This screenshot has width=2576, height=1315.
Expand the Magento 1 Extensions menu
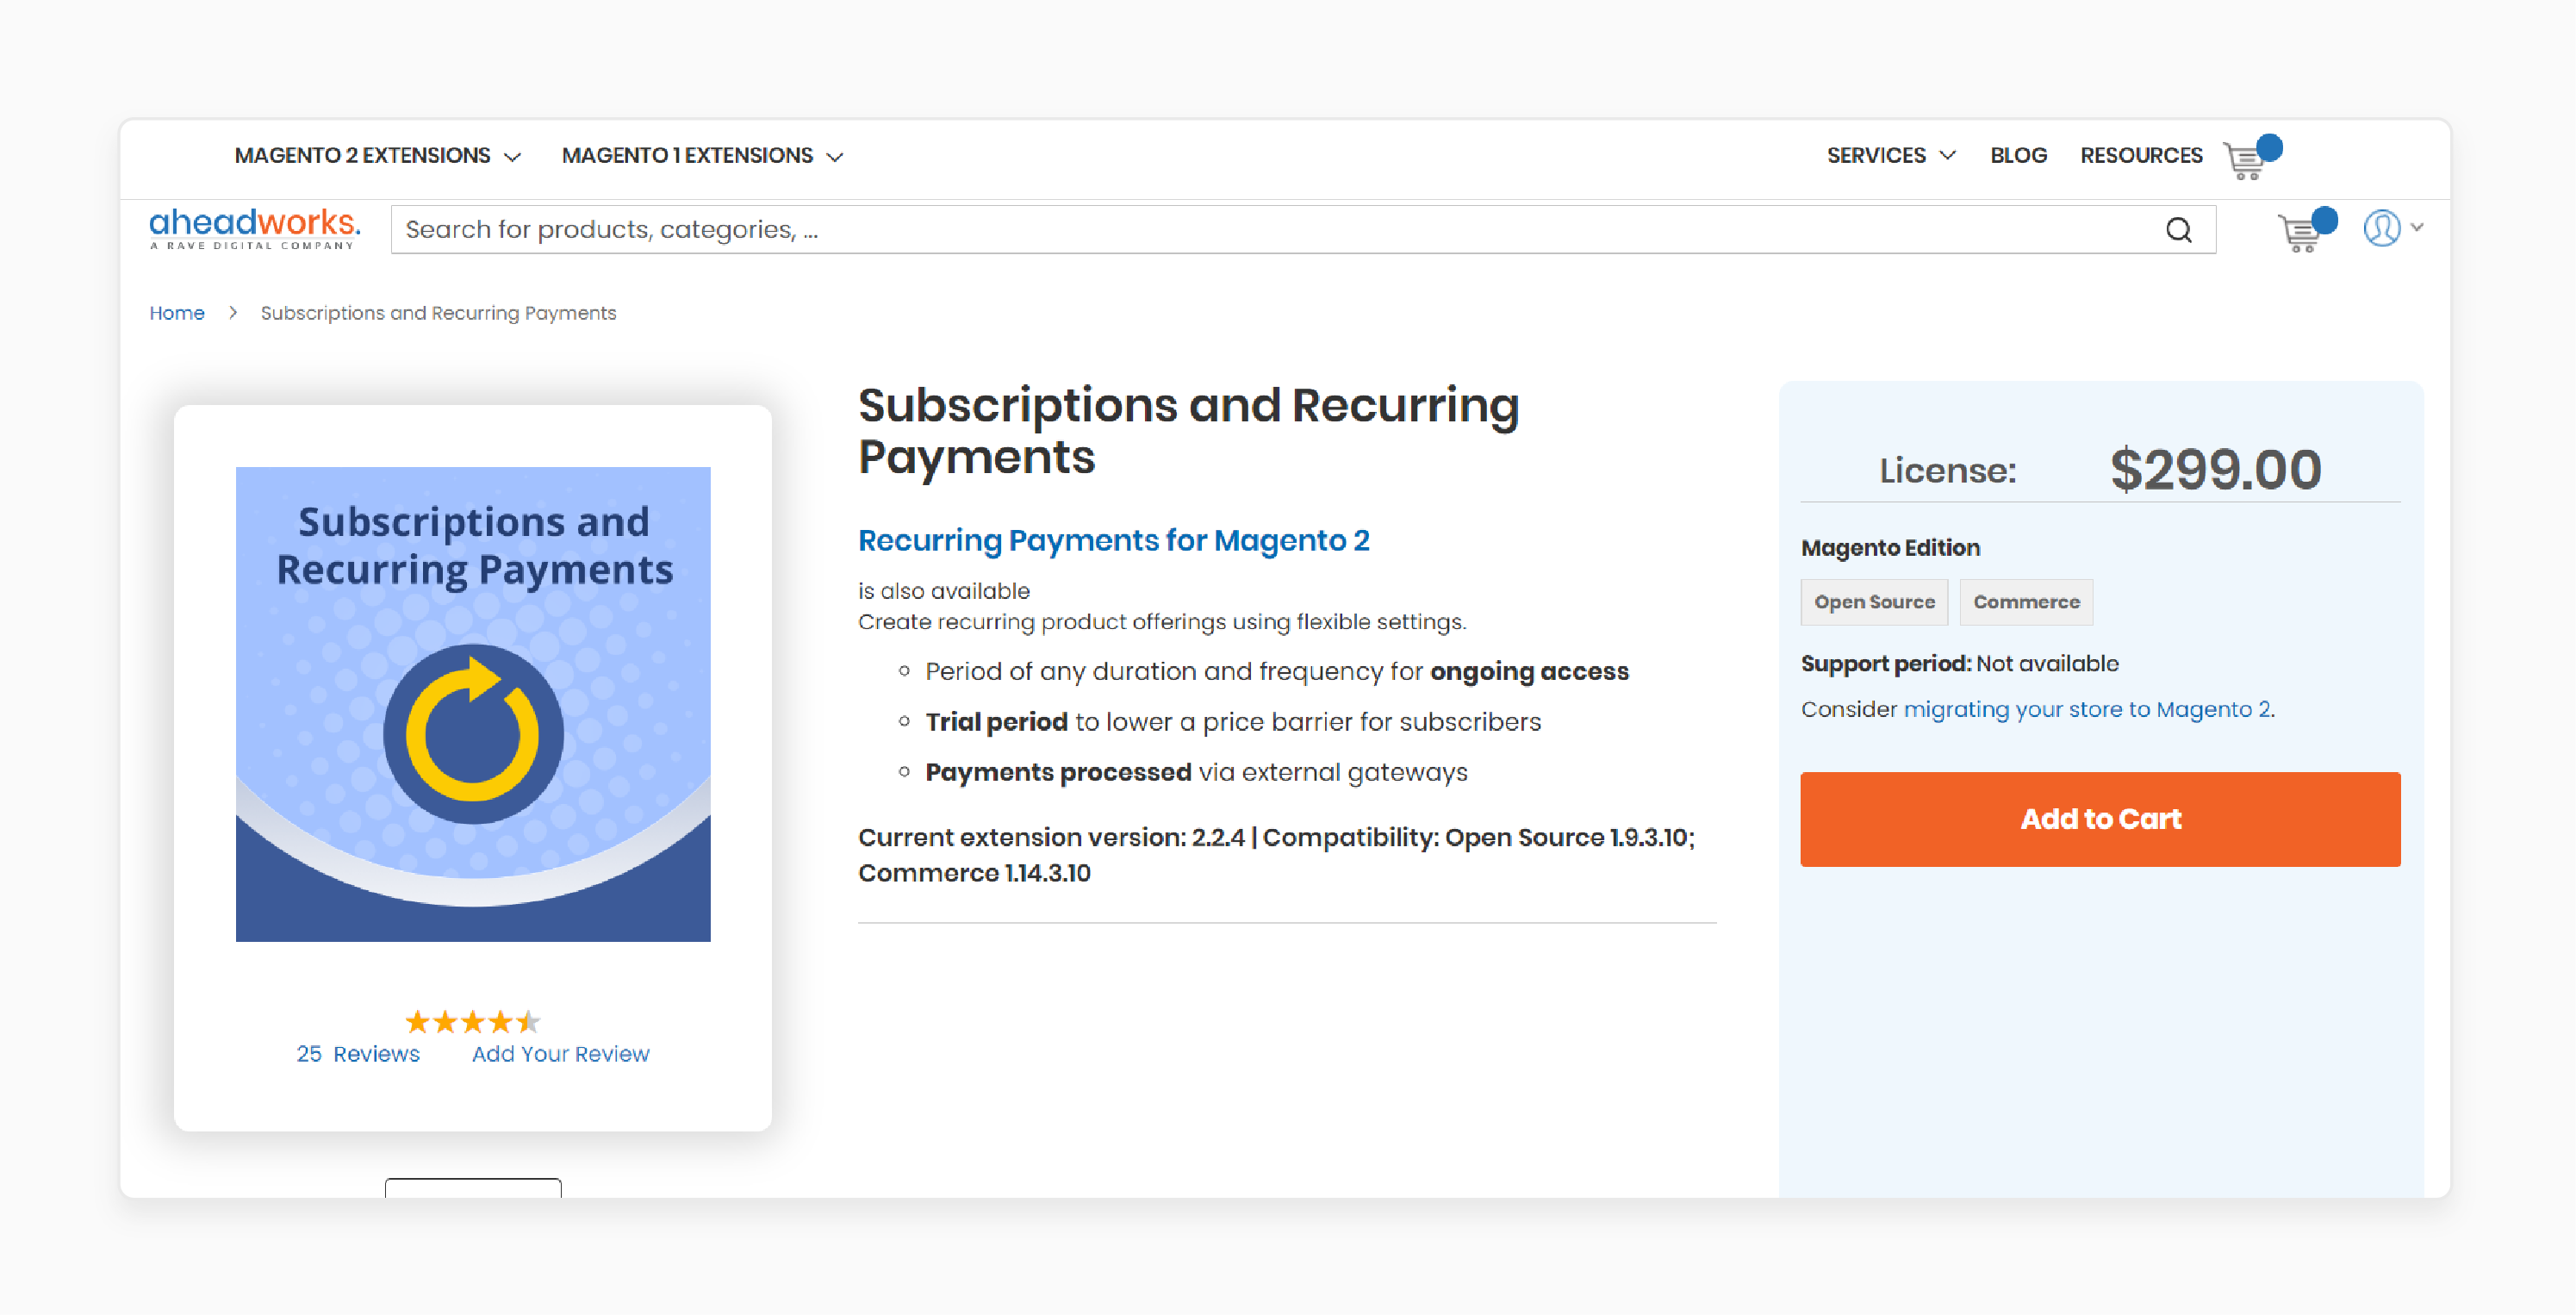[x=702, y=156]
